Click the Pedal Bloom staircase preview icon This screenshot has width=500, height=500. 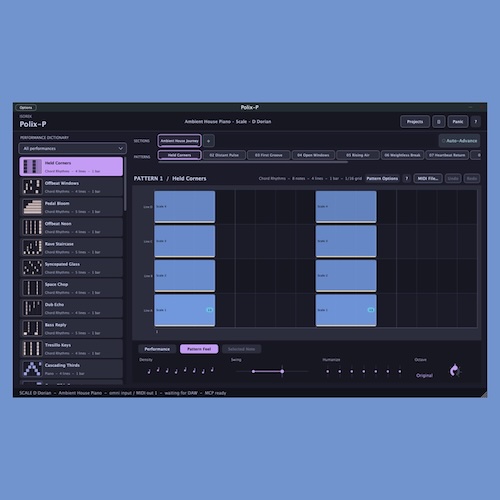tap(32, 207)
